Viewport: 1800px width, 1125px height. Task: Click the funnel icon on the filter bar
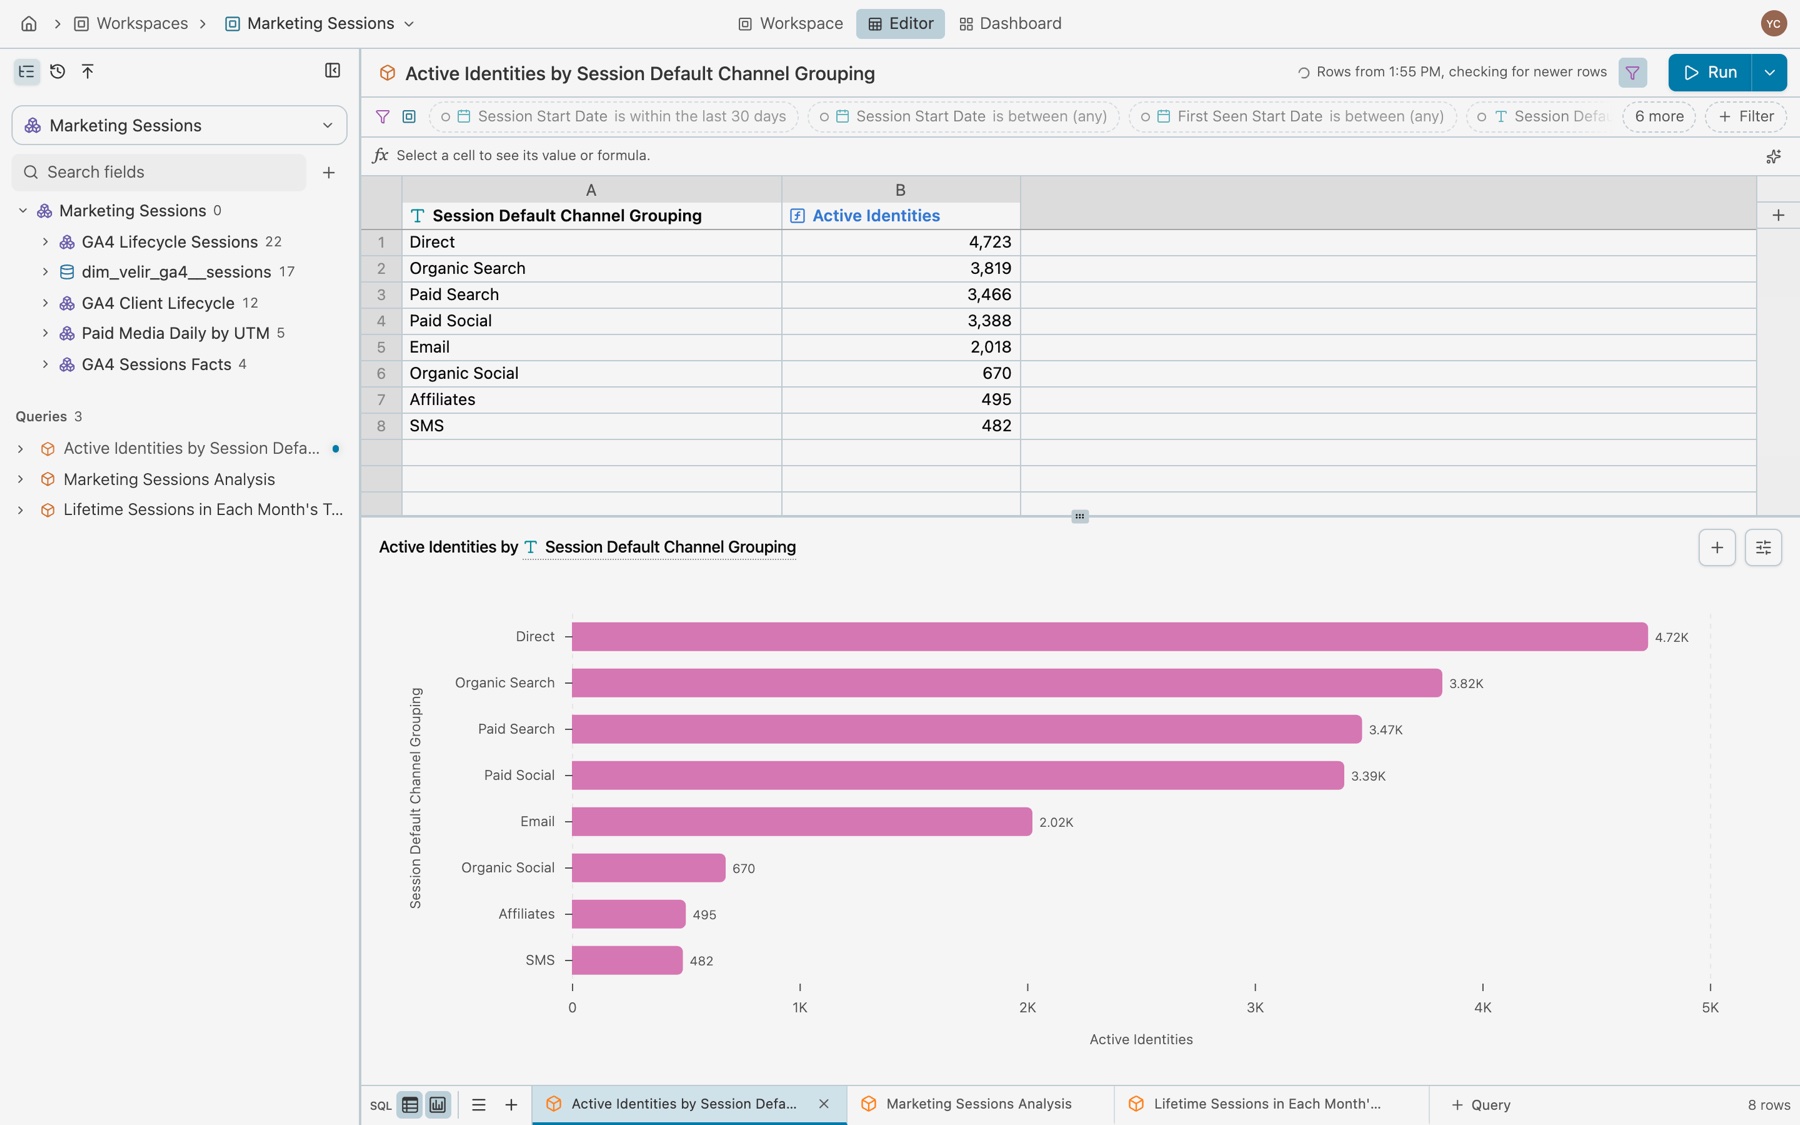pyautogui.click(x=382, y=117)
